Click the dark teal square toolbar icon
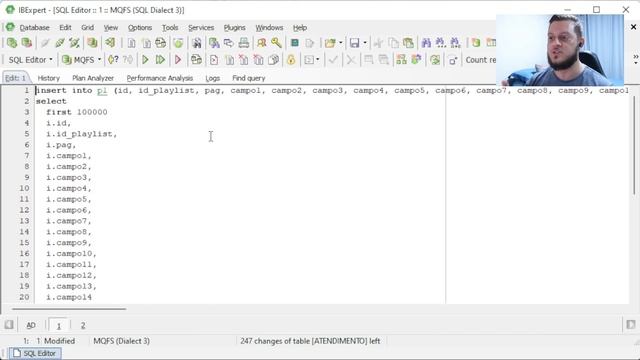Image resolution: width=640 pixels, height=360 pixels. [x=294, y=43]
